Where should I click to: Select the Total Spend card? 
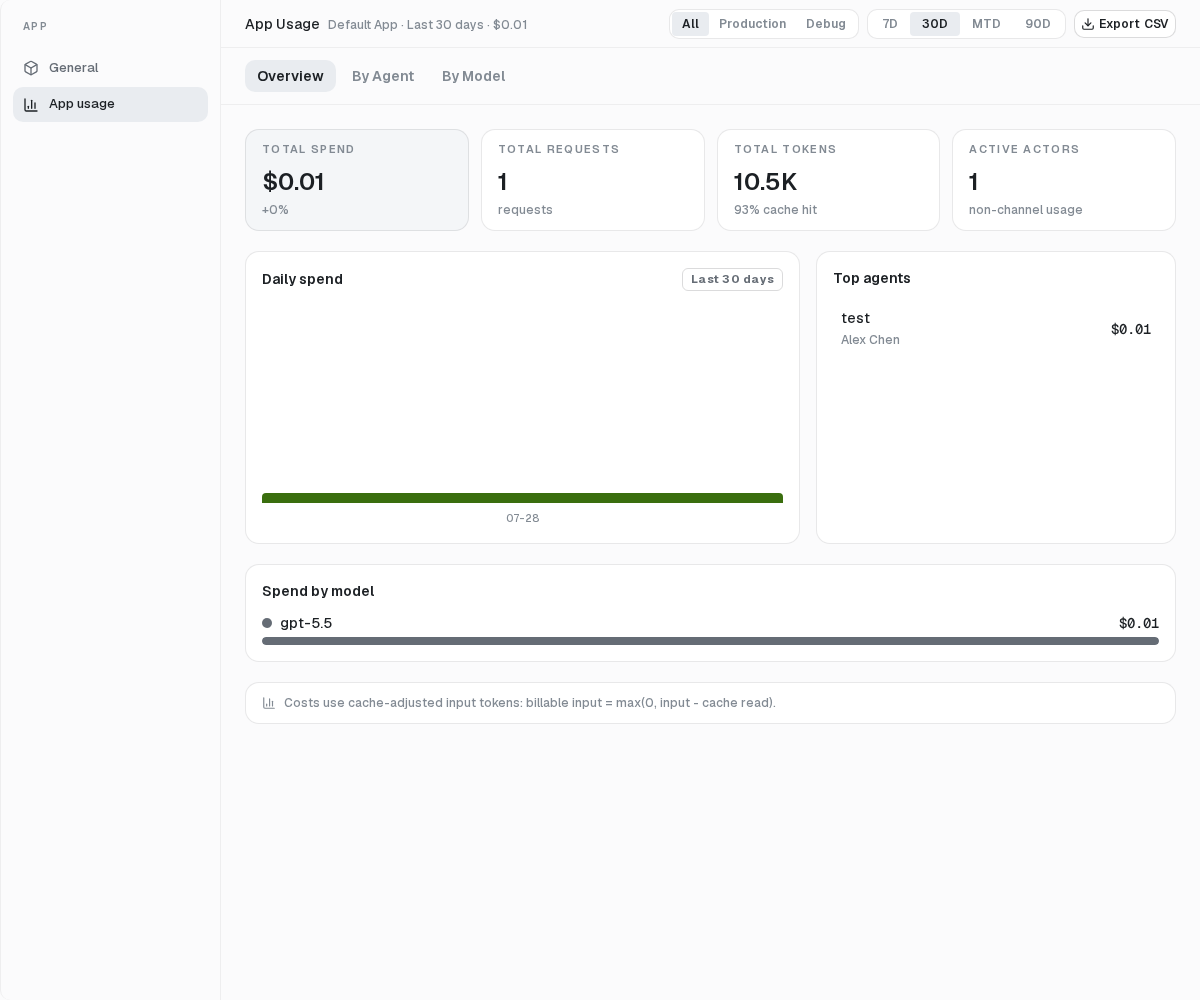tap(357, 180)
